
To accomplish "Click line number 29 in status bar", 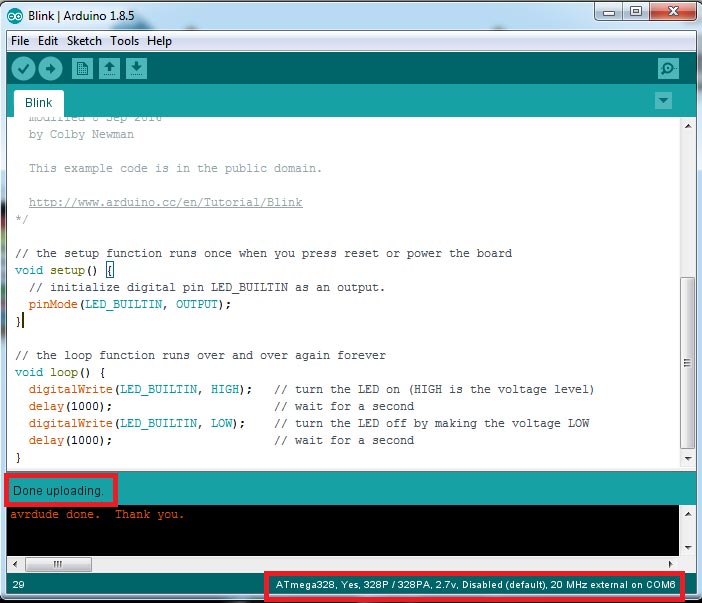I will 18,585.
